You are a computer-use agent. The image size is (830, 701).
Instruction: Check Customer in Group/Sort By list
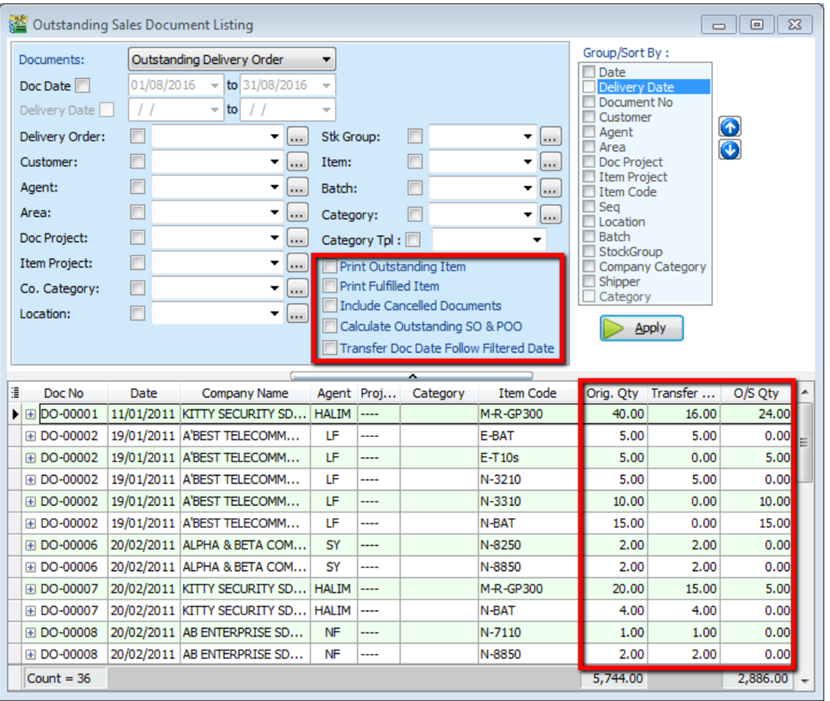(x=590, y=117)
